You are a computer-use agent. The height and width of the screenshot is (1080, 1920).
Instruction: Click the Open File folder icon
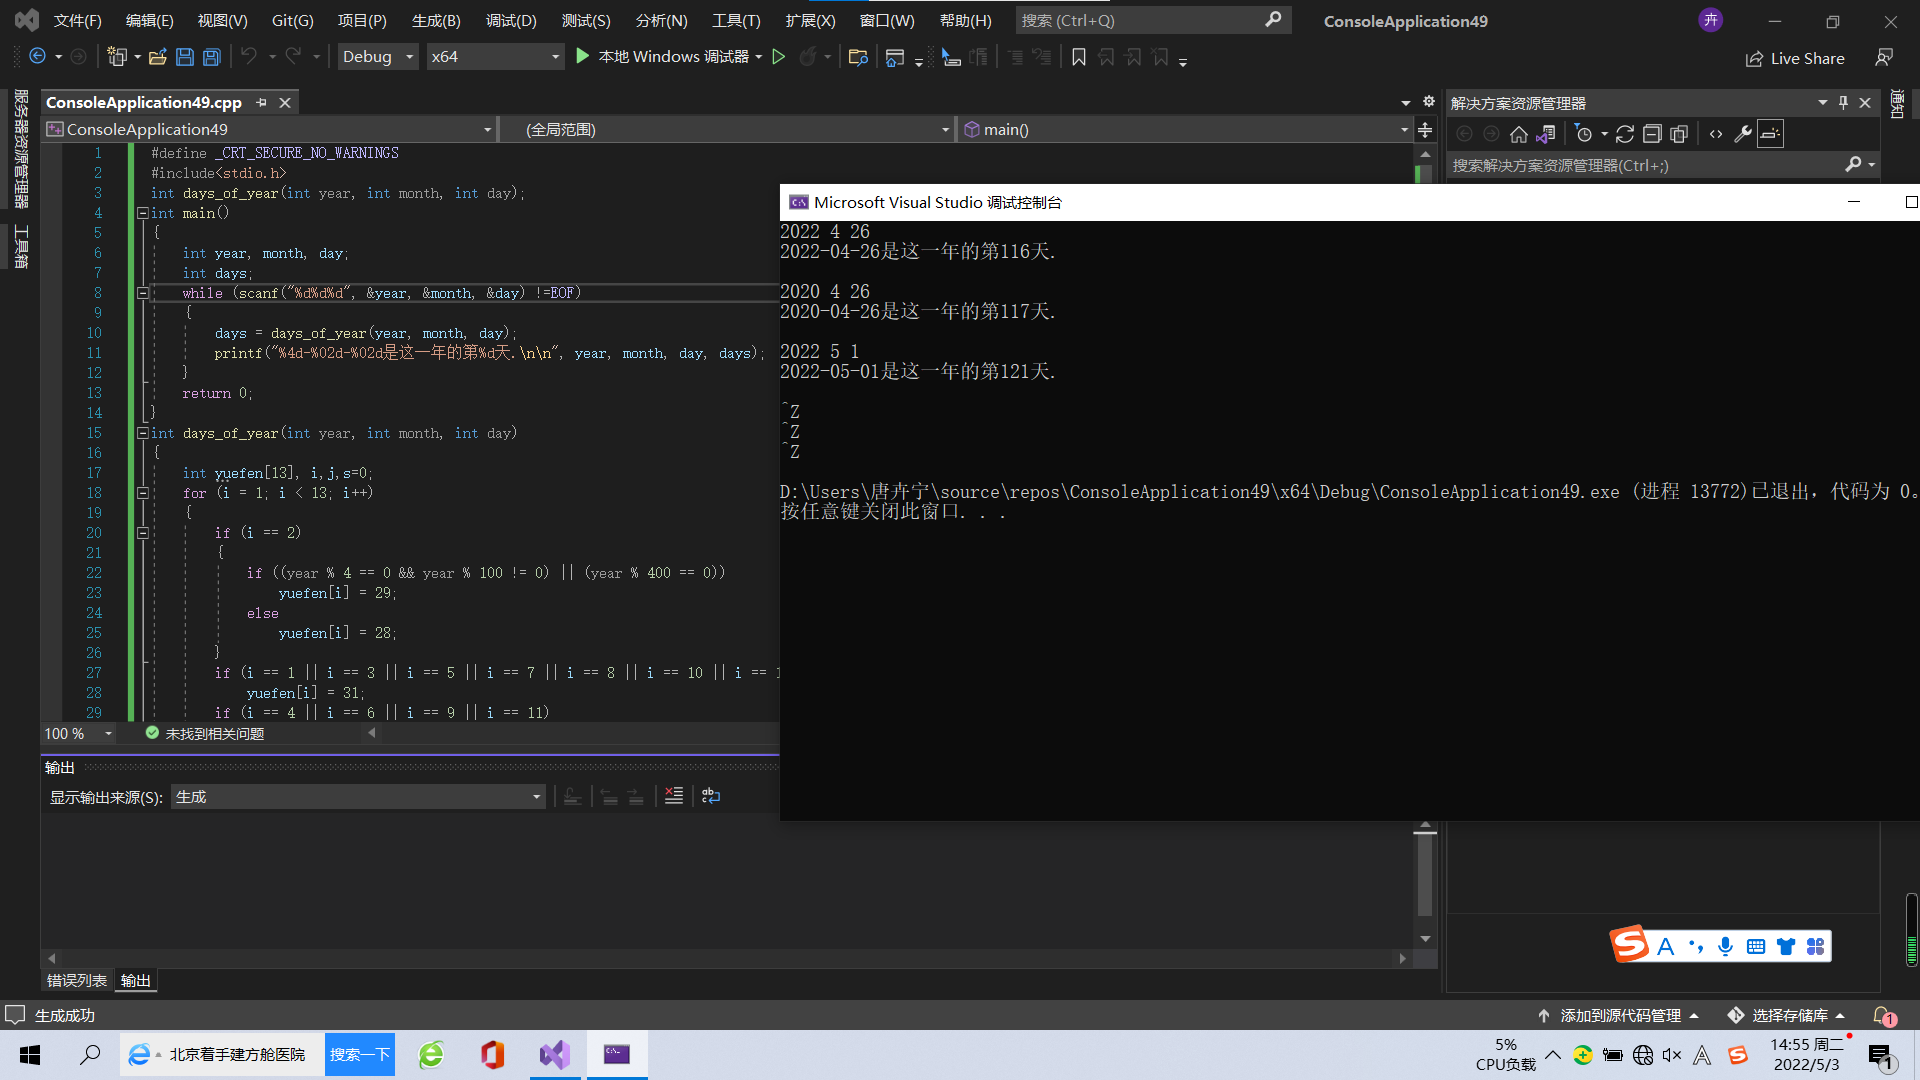tap(157, 57)
